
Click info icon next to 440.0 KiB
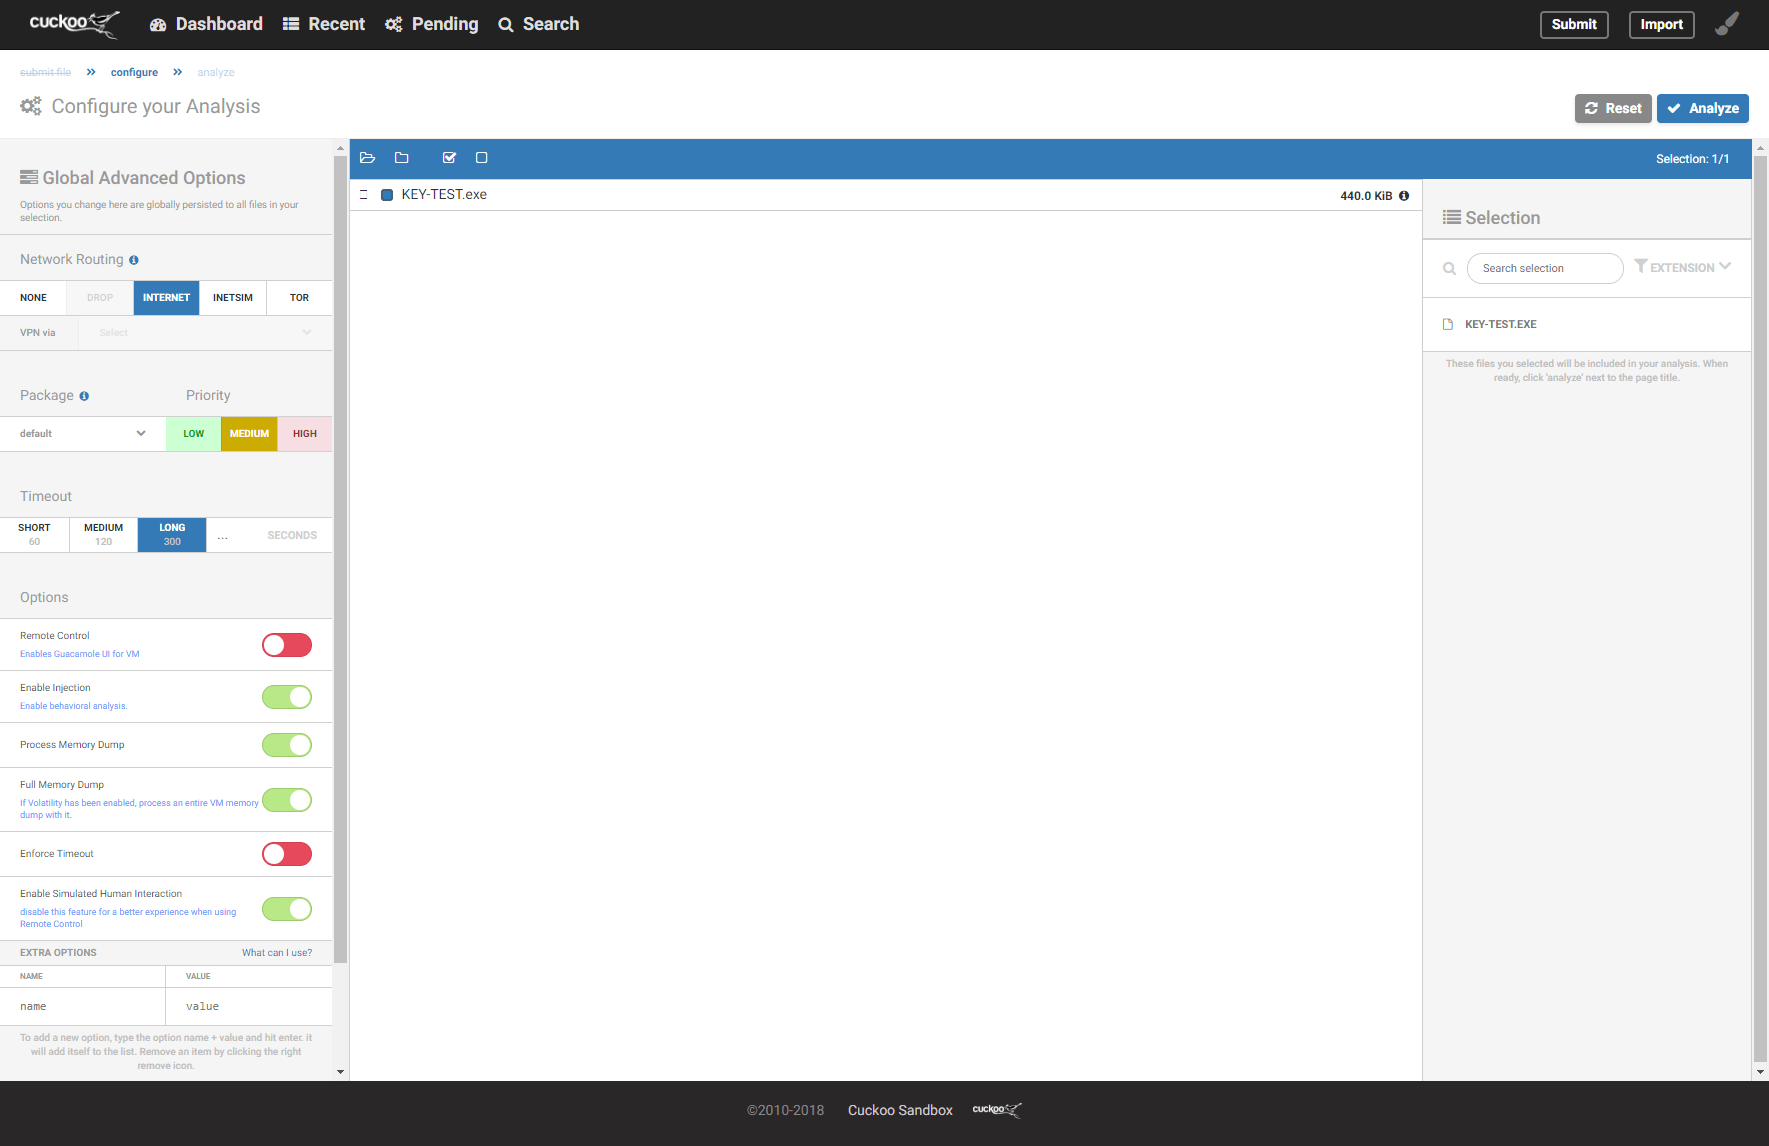1404,196
